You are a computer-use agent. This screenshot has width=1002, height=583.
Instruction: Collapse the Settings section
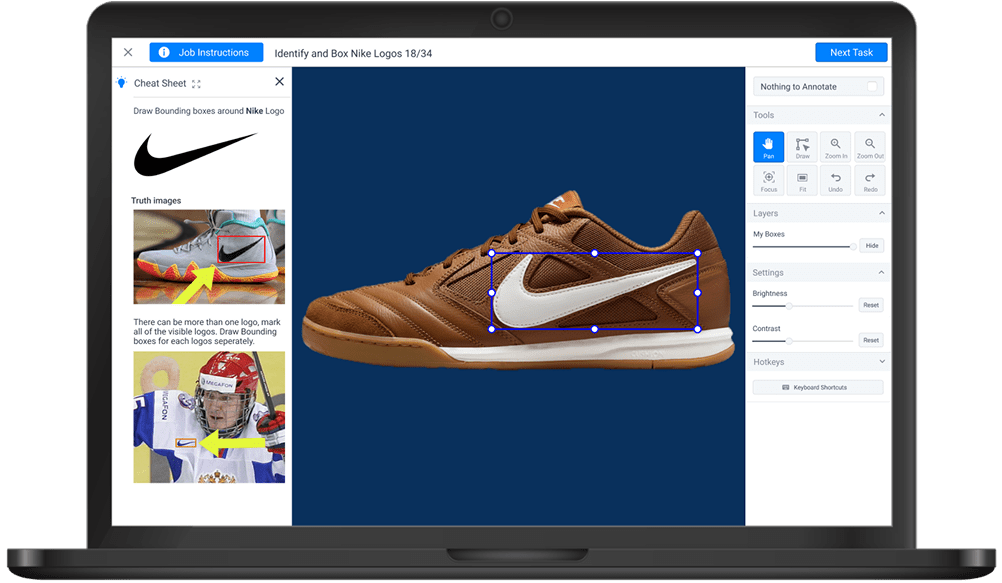[881, 272]
